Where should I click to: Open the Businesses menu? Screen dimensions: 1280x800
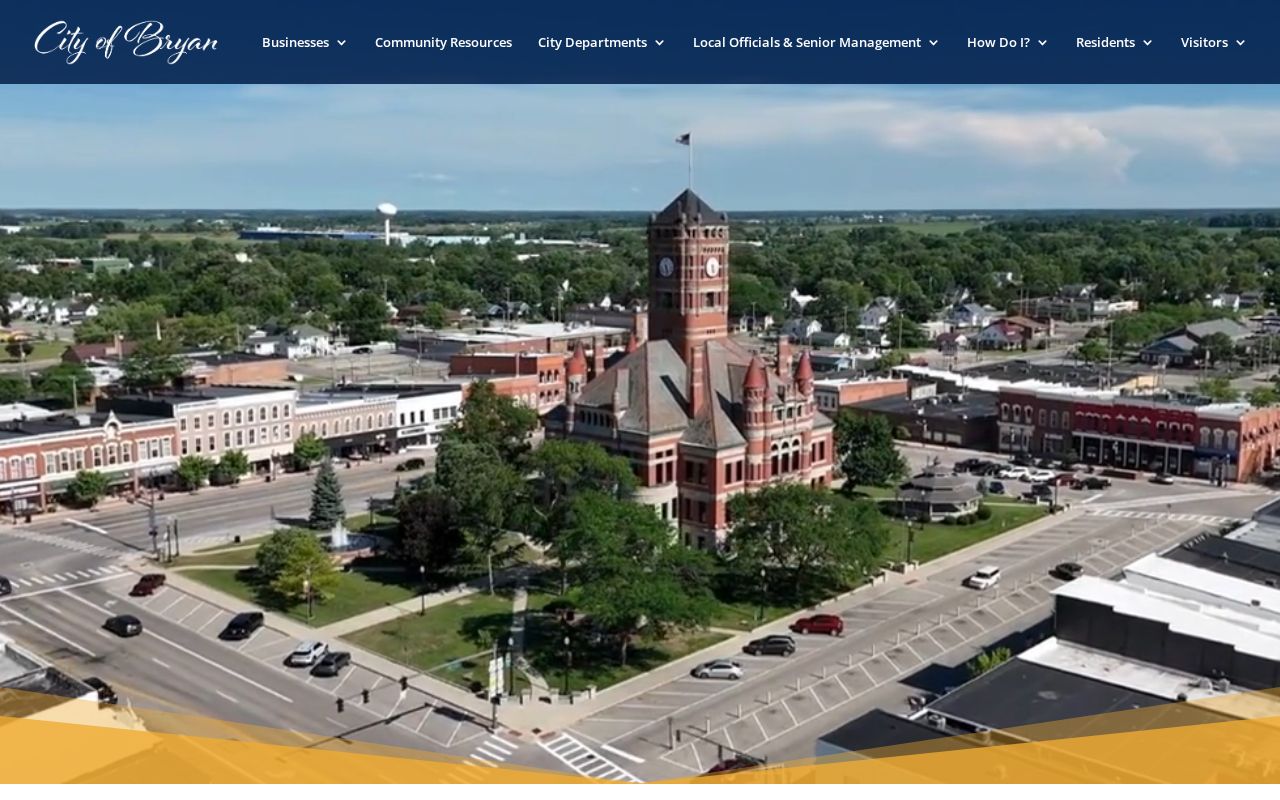pos(295,42)
